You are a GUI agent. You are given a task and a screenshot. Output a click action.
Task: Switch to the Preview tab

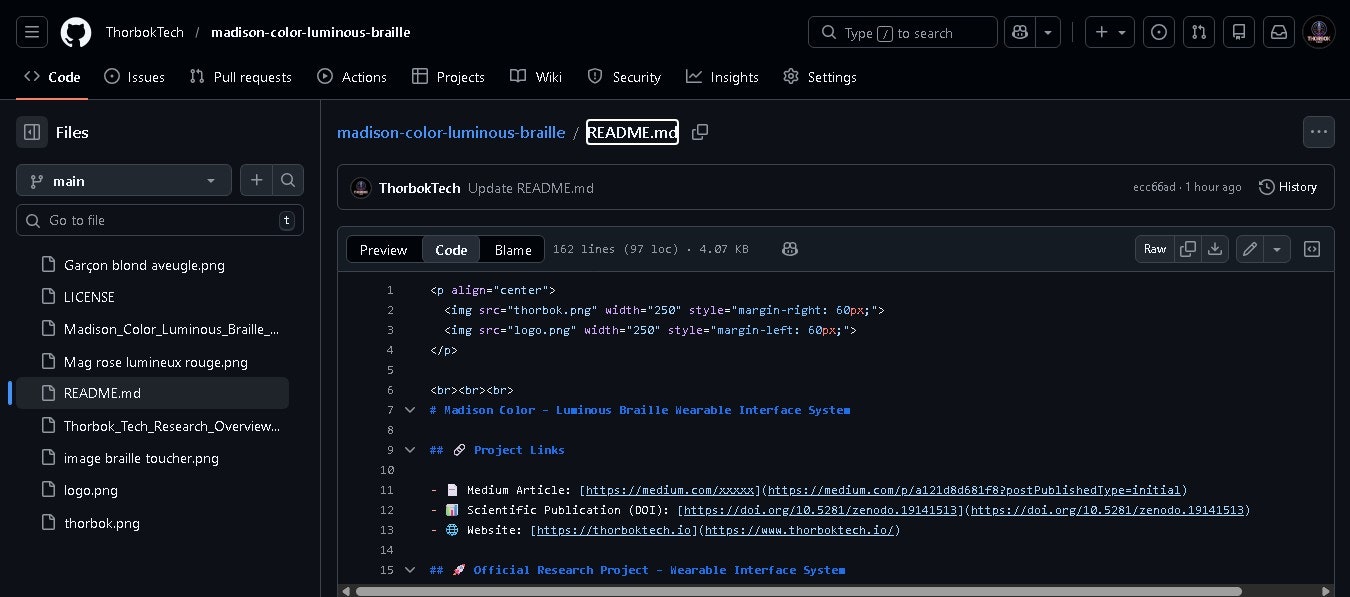[x=384, y=249]
